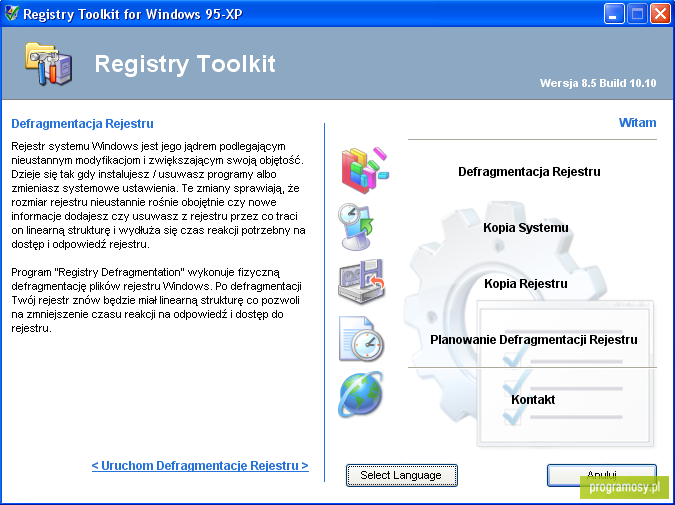Minimize the Registry Toolkit window

614,14
